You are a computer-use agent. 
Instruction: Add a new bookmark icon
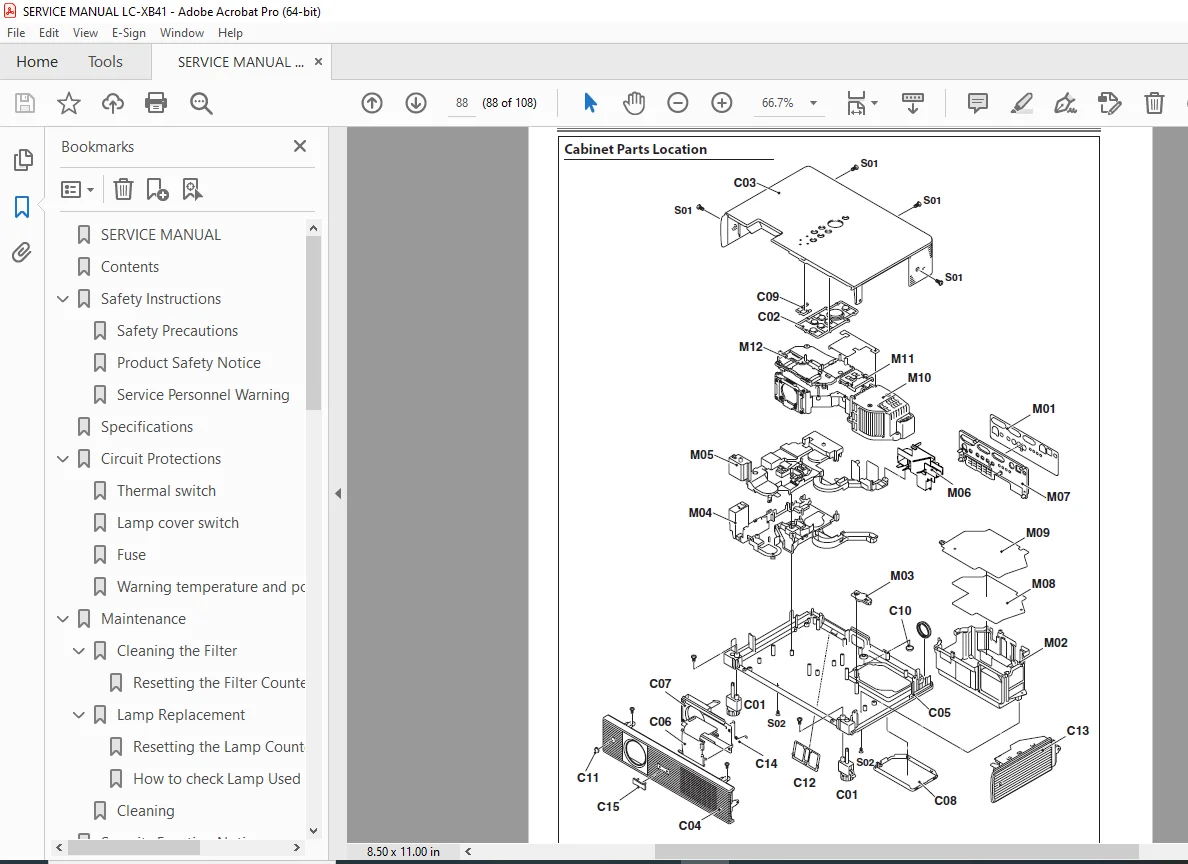pos(157,189)
